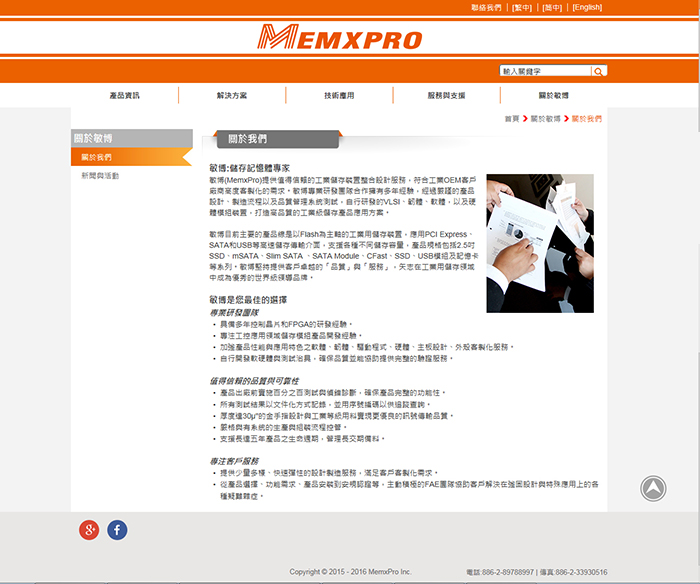Click the back-to-top arrow icon
This screenshot has height=584, width=700.
coord(653,488)
